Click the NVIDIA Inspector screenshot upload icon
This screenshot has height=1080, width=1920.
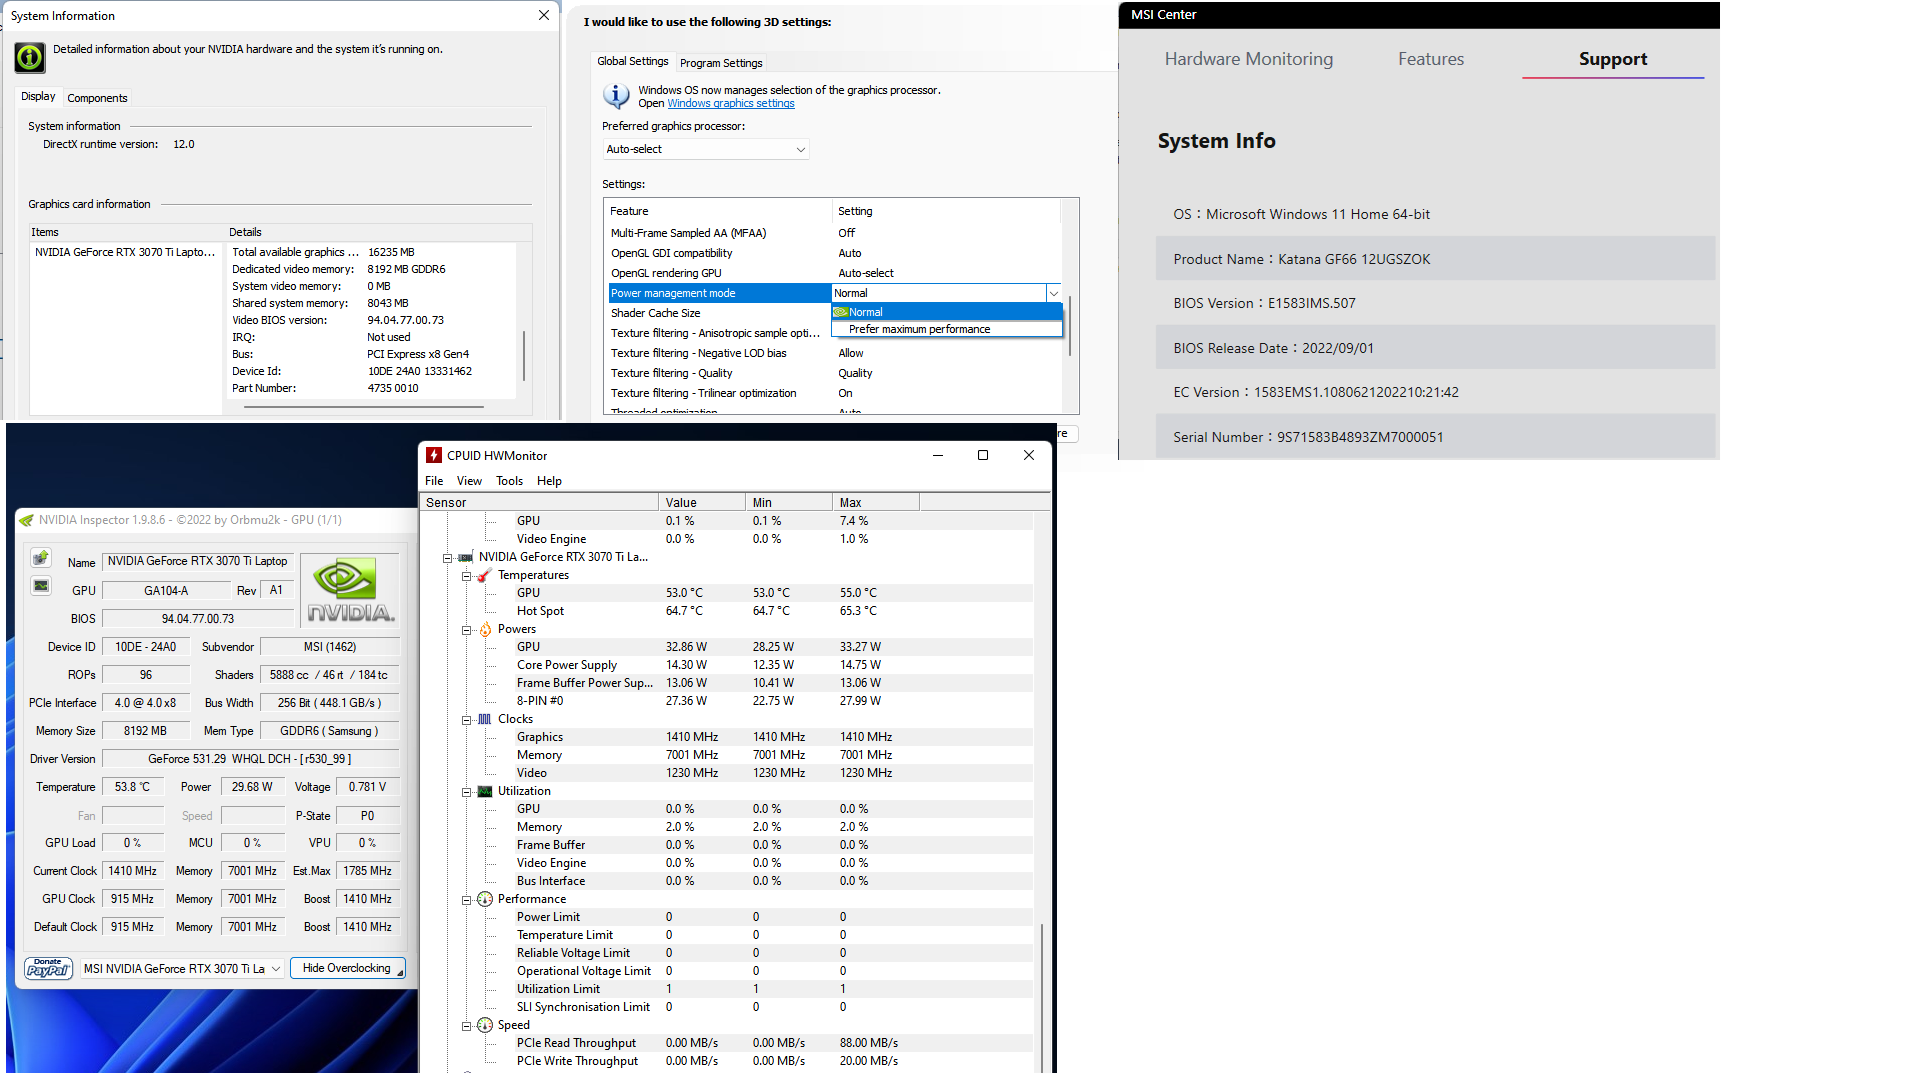click(x=41, y=558)
